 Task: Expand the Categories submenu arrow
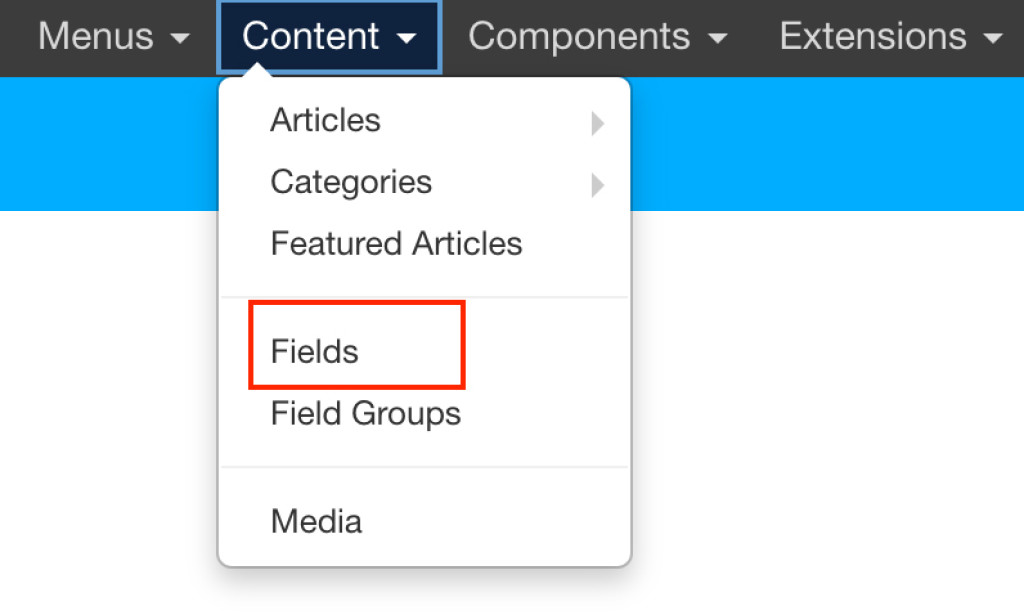[597, 184]
